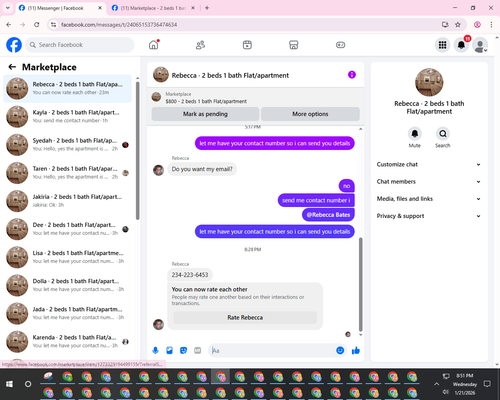Record a voice clip microphone icon
500x400 pixels.
point(155,350)
